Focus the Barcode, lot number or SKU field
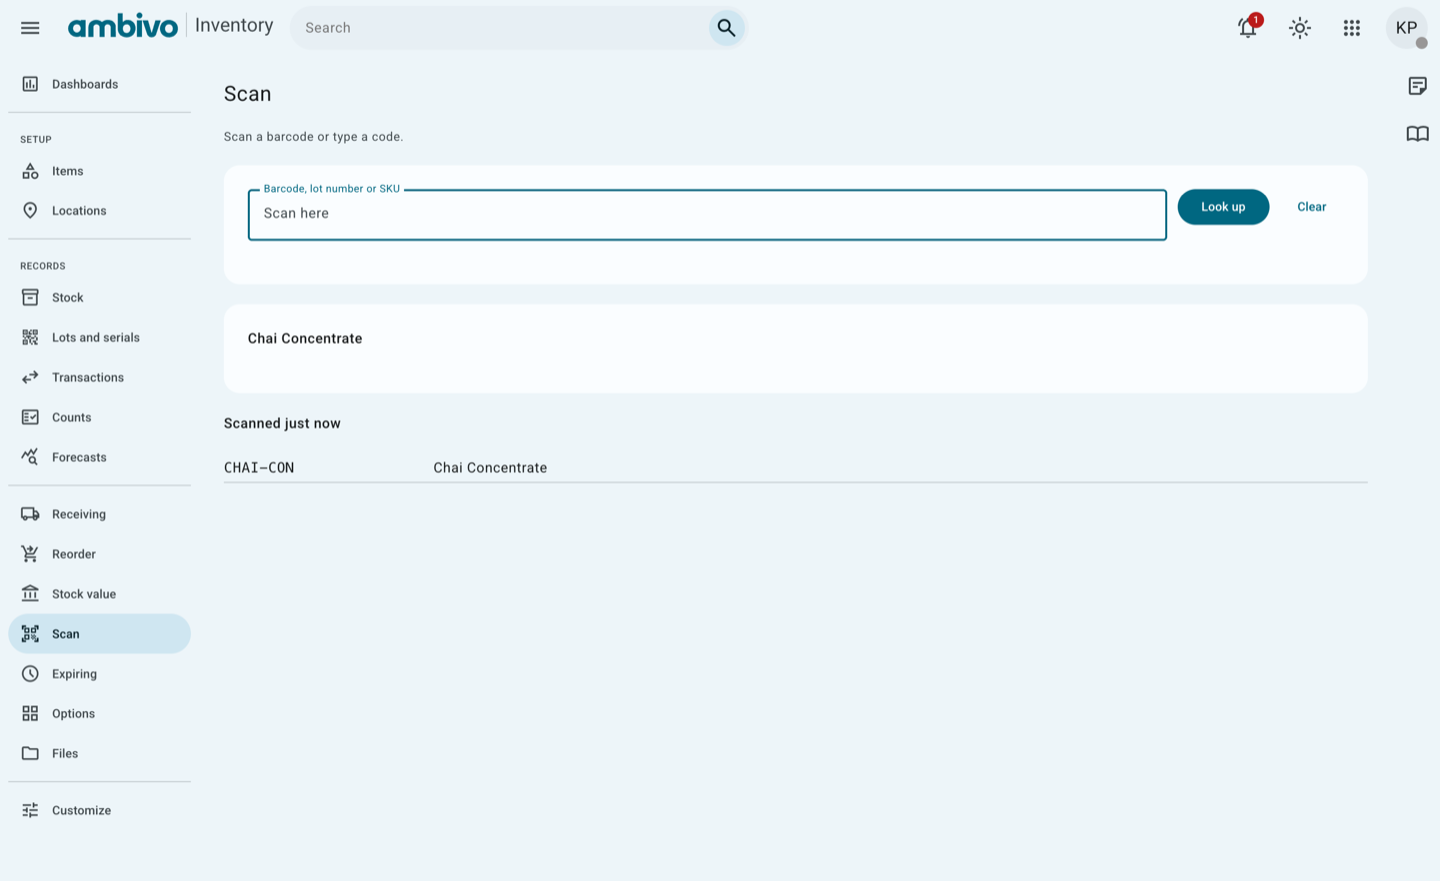Screen dimensions: 1440x881 707,215
